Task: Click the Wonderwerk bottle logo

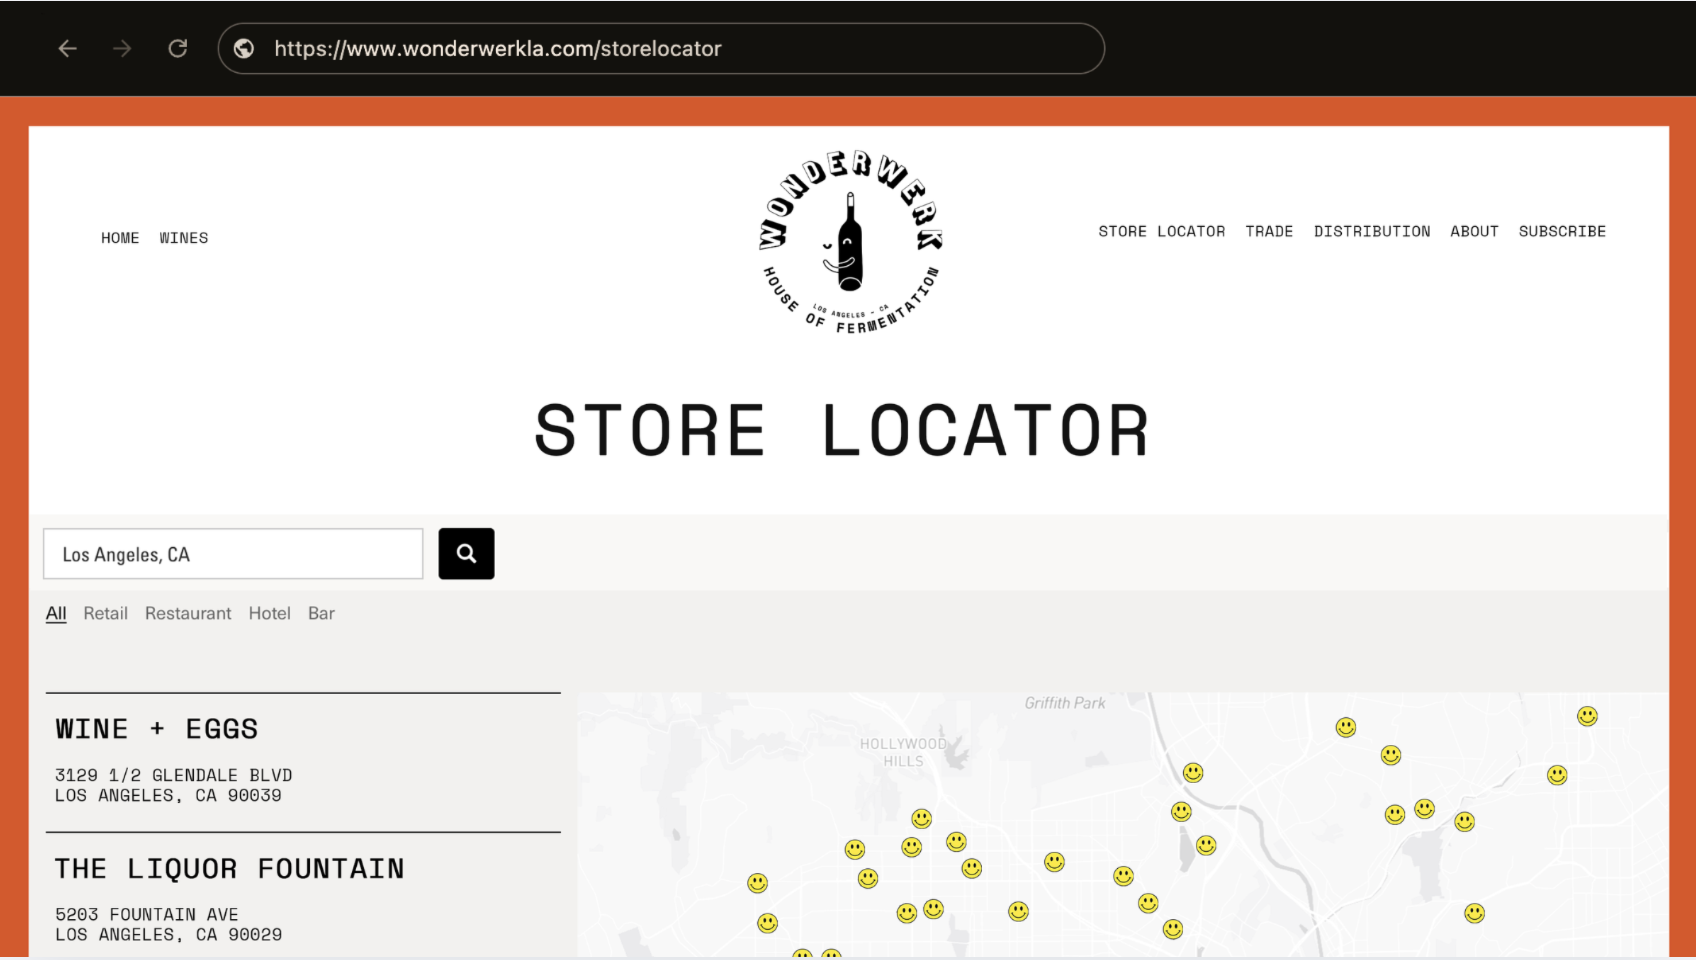Action: point(850,241)
